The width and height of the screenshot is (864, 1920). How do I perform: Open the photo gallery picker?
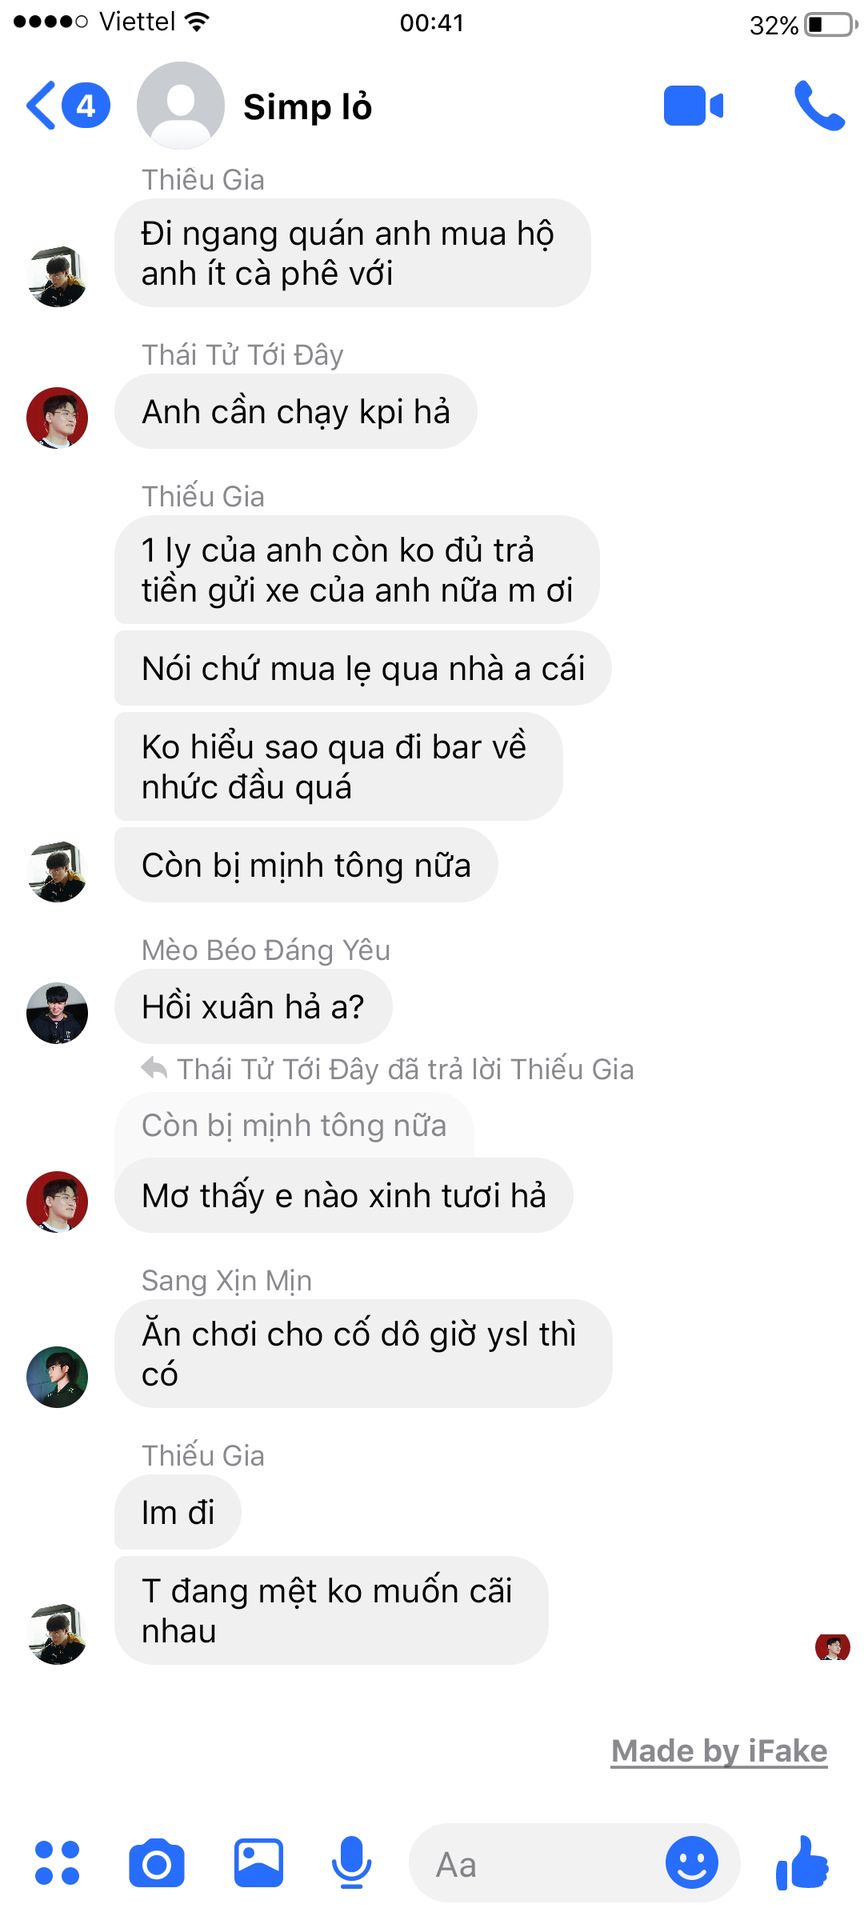[259, 1863]
